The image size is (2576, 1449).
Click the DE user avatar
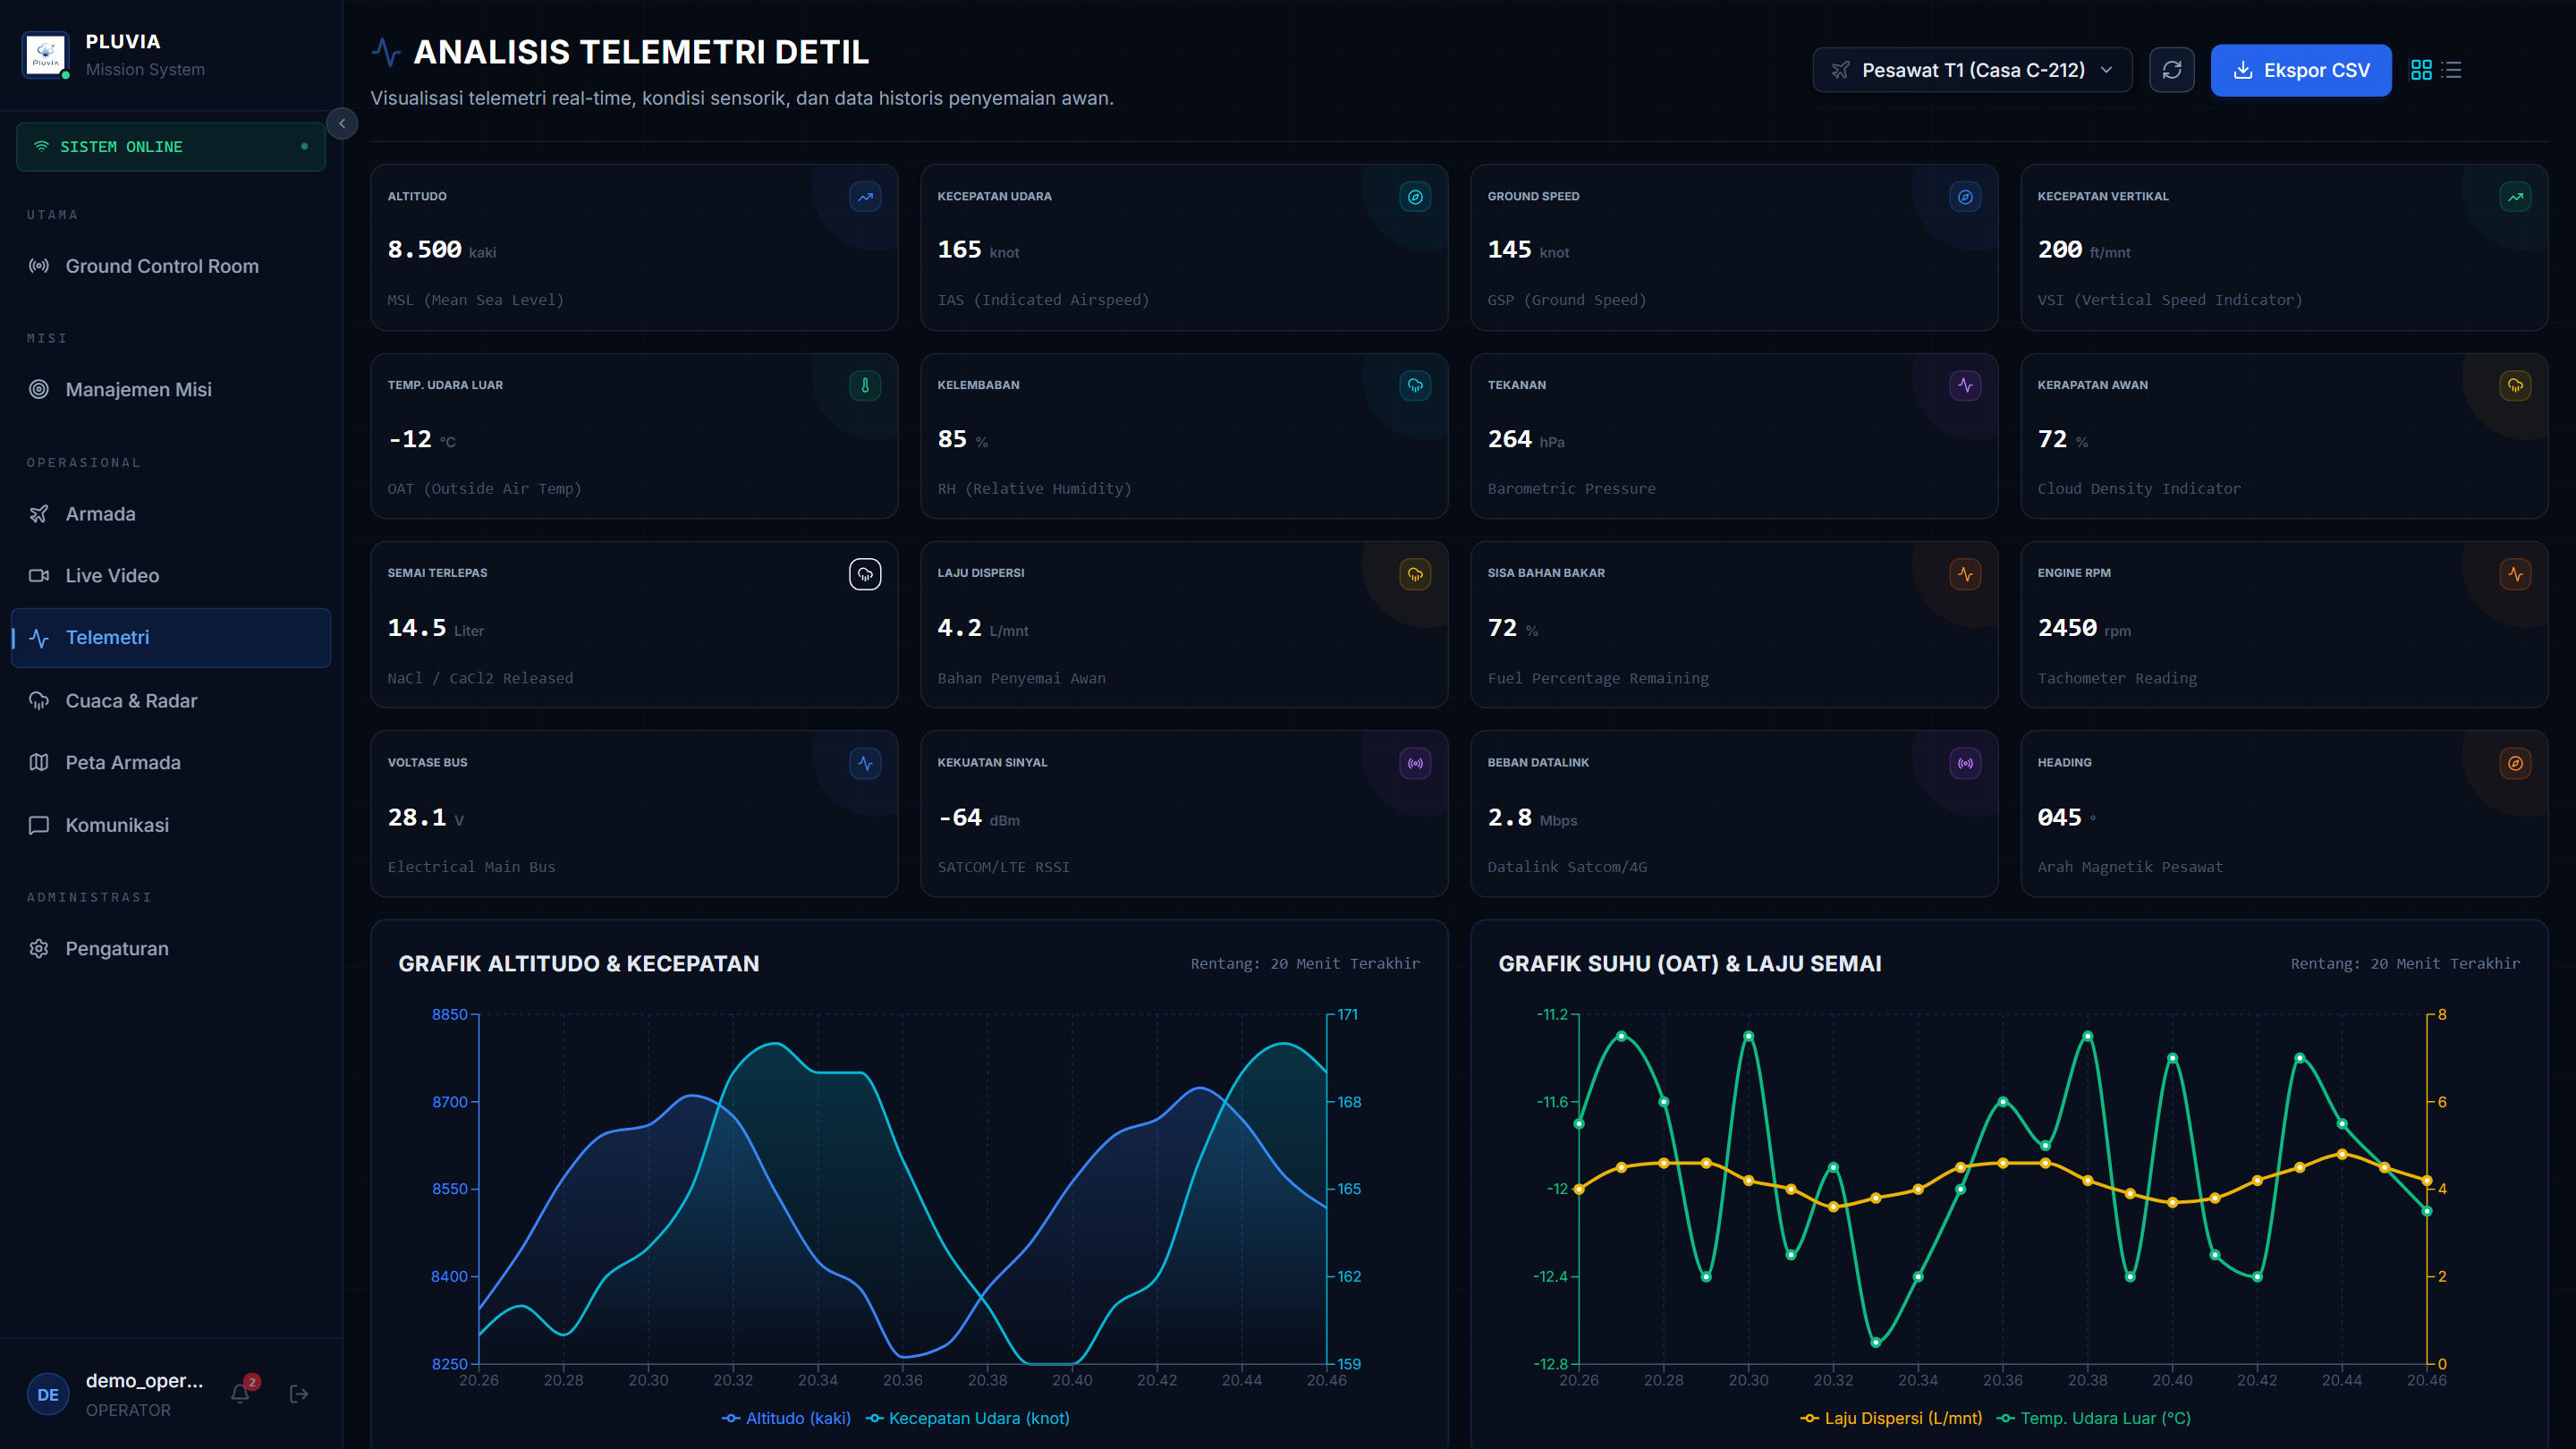48,1395
